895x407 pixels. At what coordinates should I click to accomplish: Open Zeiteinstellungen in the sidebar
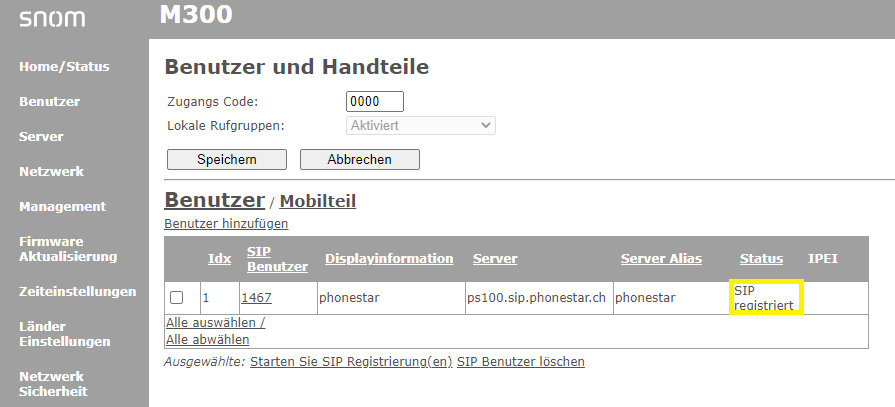78,291
